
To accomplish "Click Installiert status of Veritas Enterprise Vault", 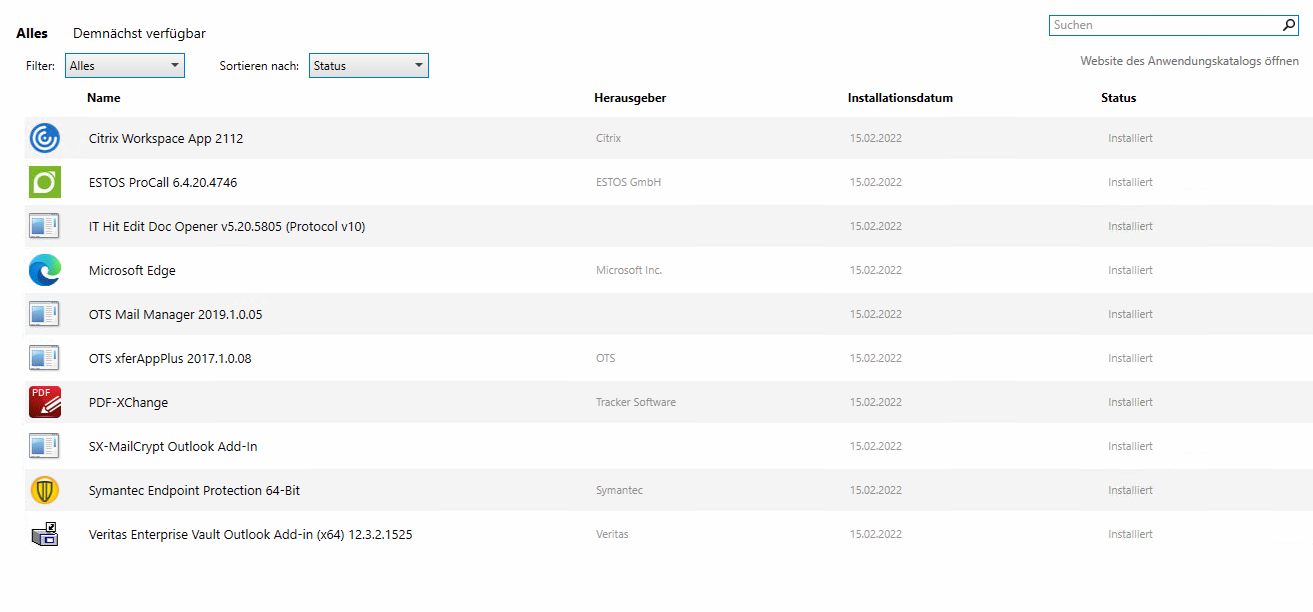I will tap(1130, 534).
